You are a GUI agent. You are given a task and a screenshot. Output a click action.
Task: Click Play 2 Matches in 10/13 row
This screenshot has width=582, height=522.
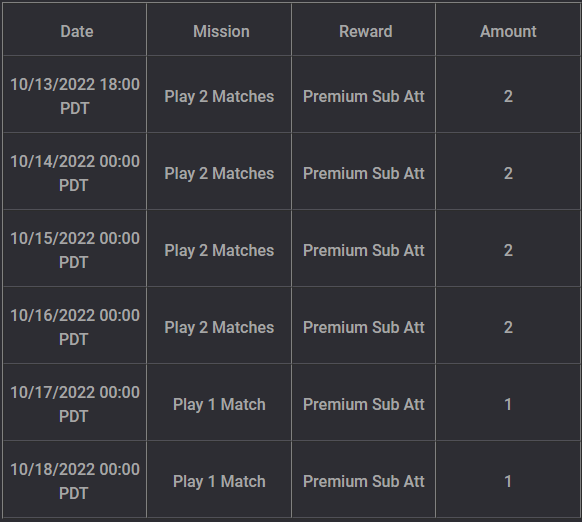pos(219,97)
